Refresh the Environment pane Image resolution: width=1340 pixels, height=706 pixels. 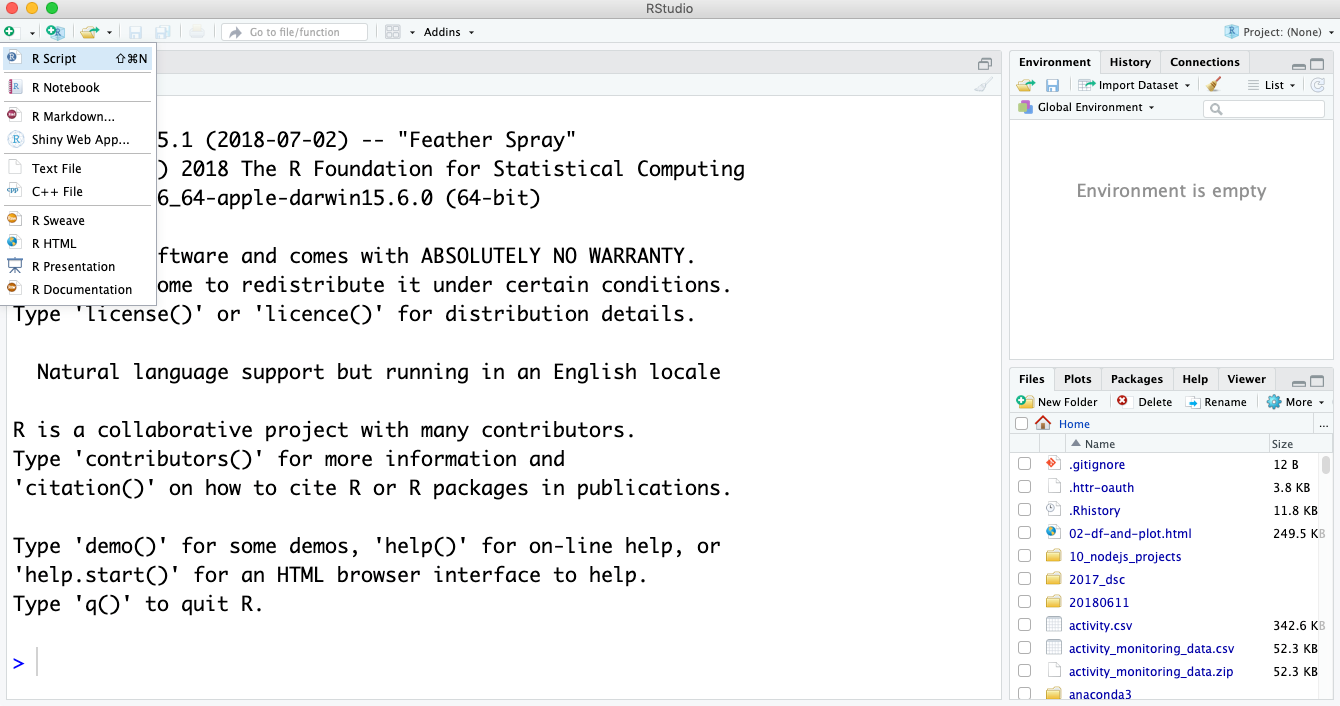click(1318, 85)
